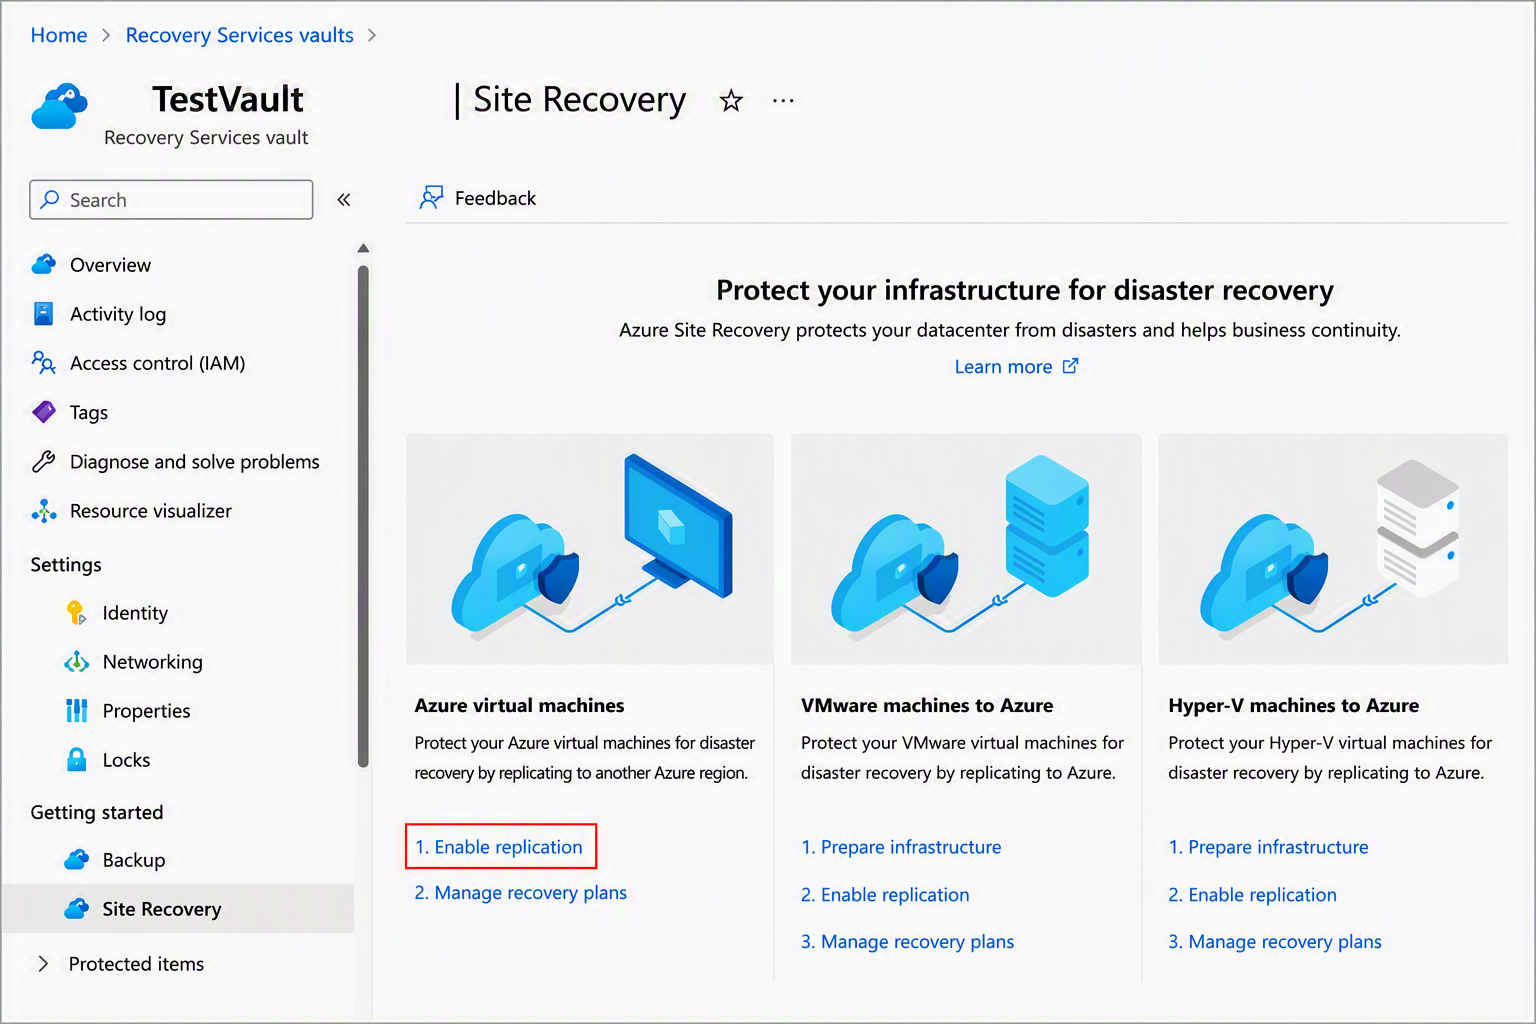
Task: Open the Learn more link
Action: pos(1003,367)
